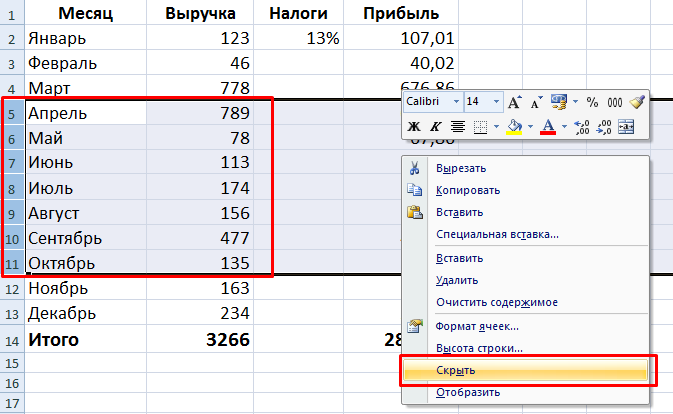Select the 3266 total revenue cell

tap(200, 340)
